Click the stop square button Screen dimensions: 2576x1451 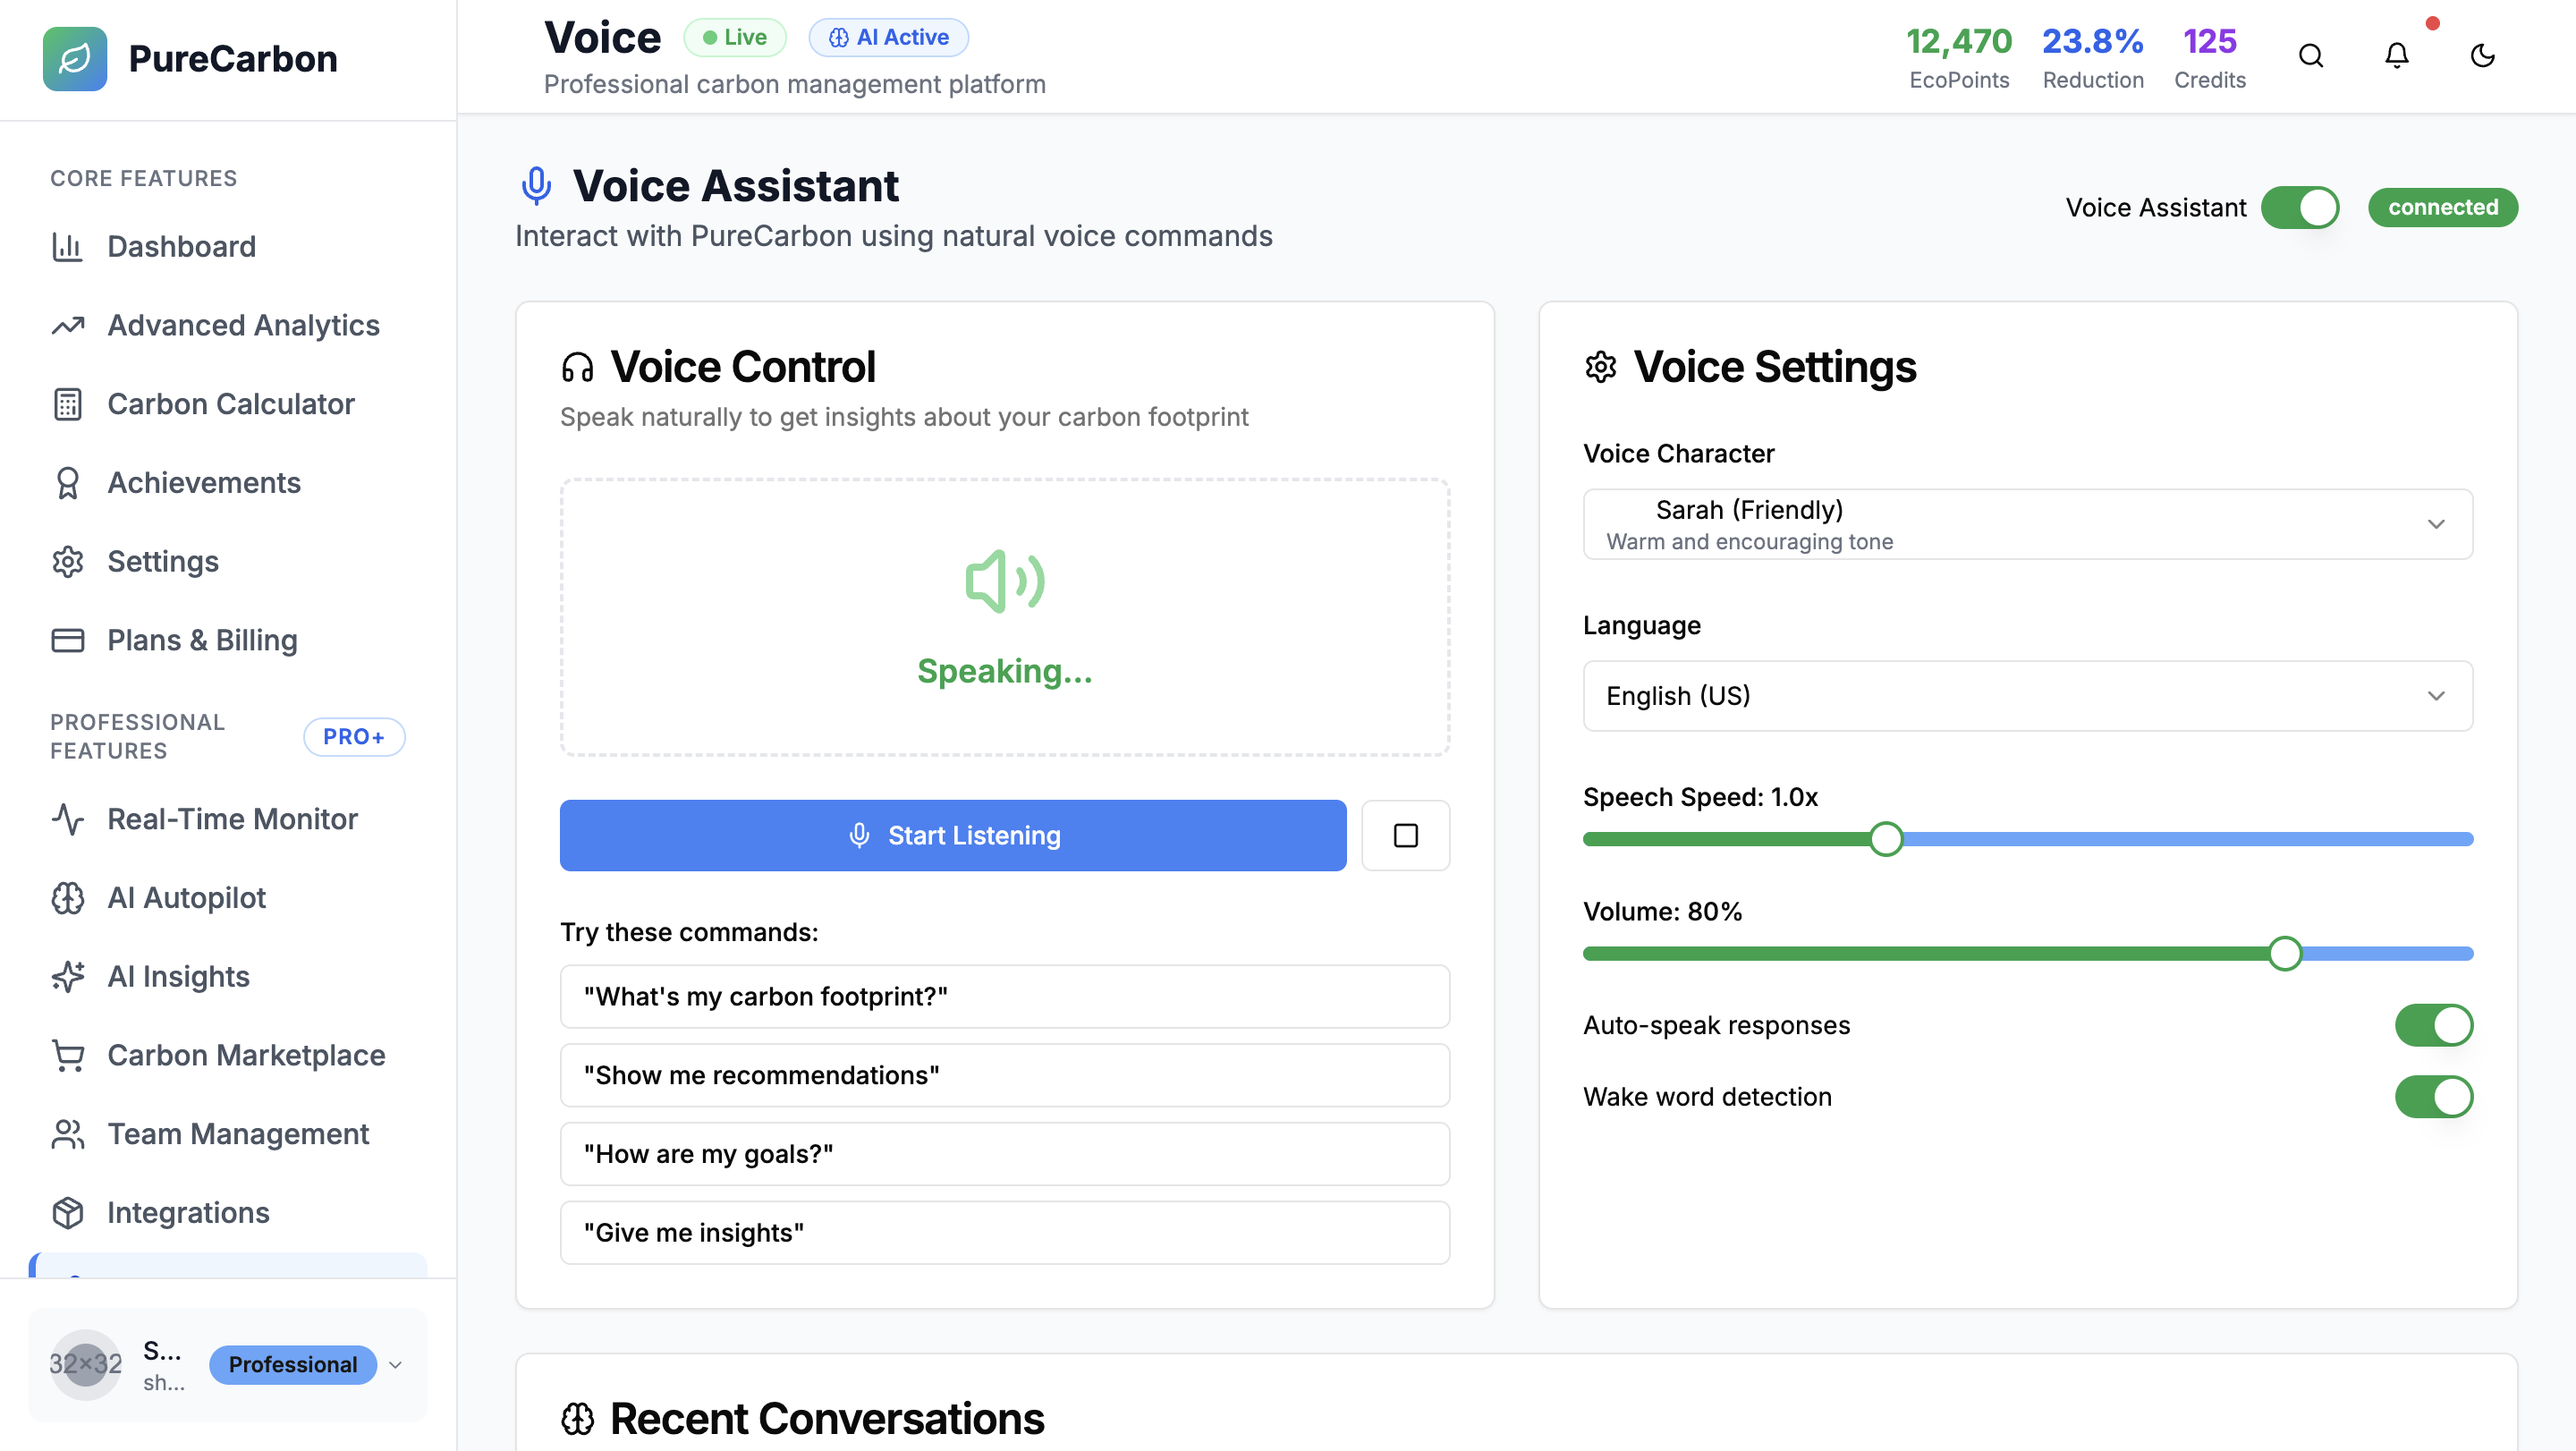point(1405,835)
